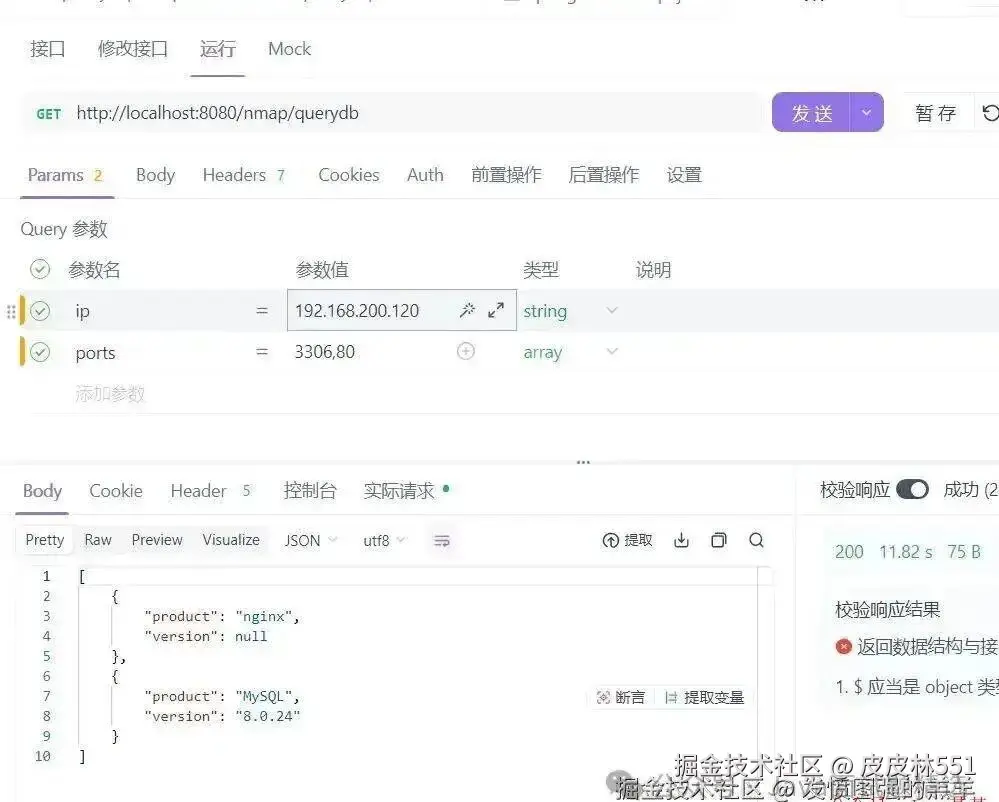The width and height of the screenshot is (999, 802).
Task: Click the "8.0.24" version value
Action: pyautogui.click(x=268, y=716)
